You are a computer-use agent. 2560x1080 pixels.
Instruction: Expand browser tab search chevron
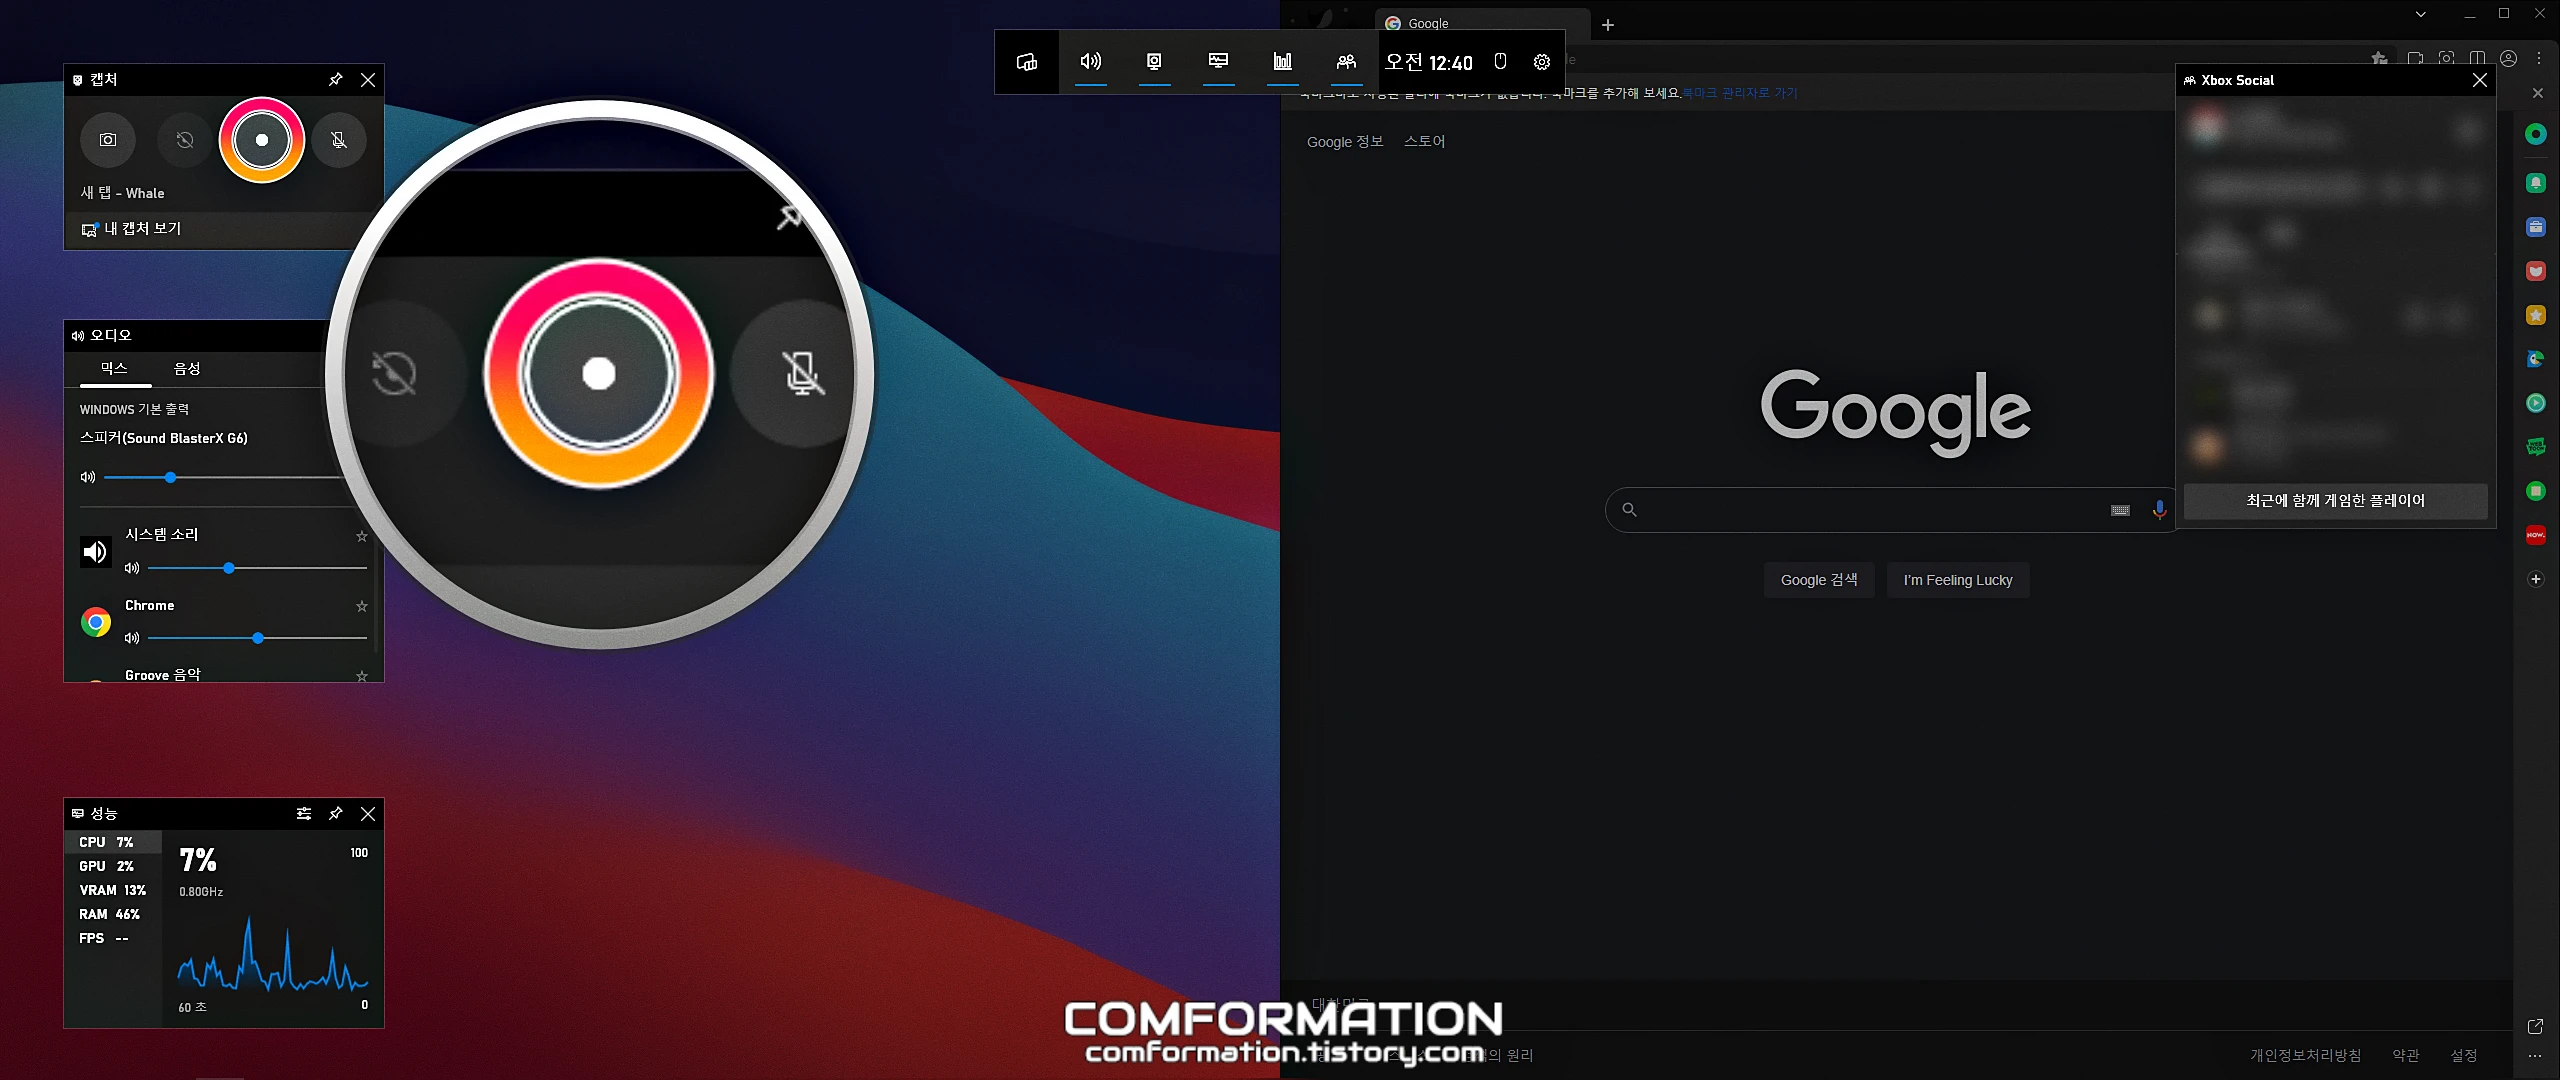click(2421, 14)
